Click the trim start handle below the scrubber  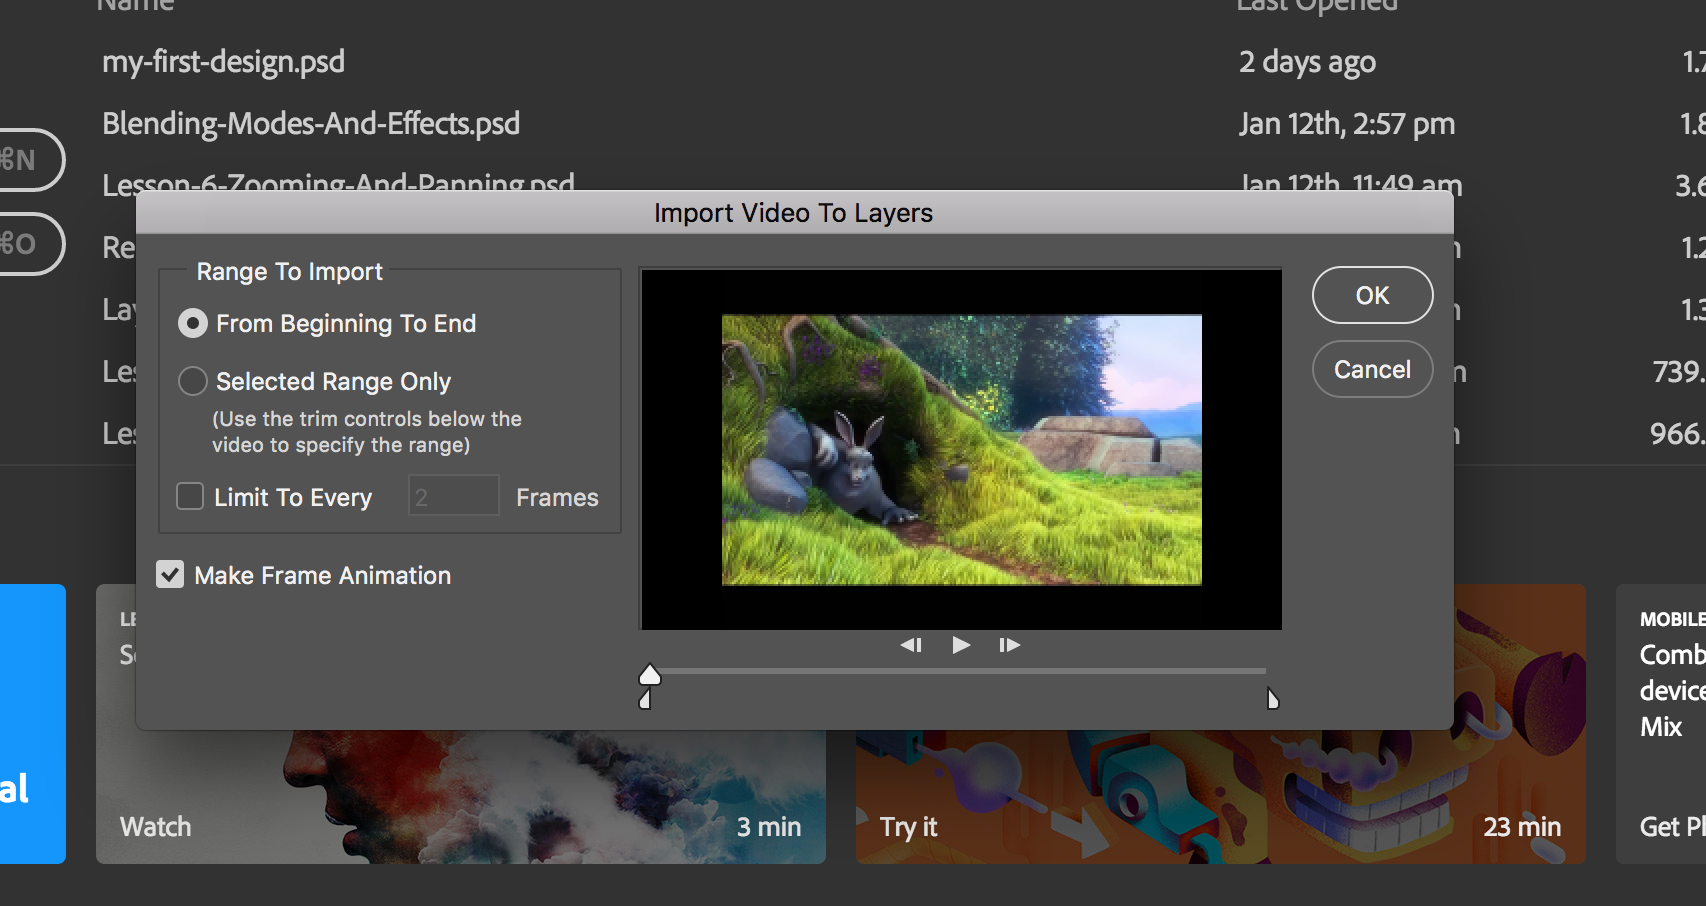tap(645, 698)
